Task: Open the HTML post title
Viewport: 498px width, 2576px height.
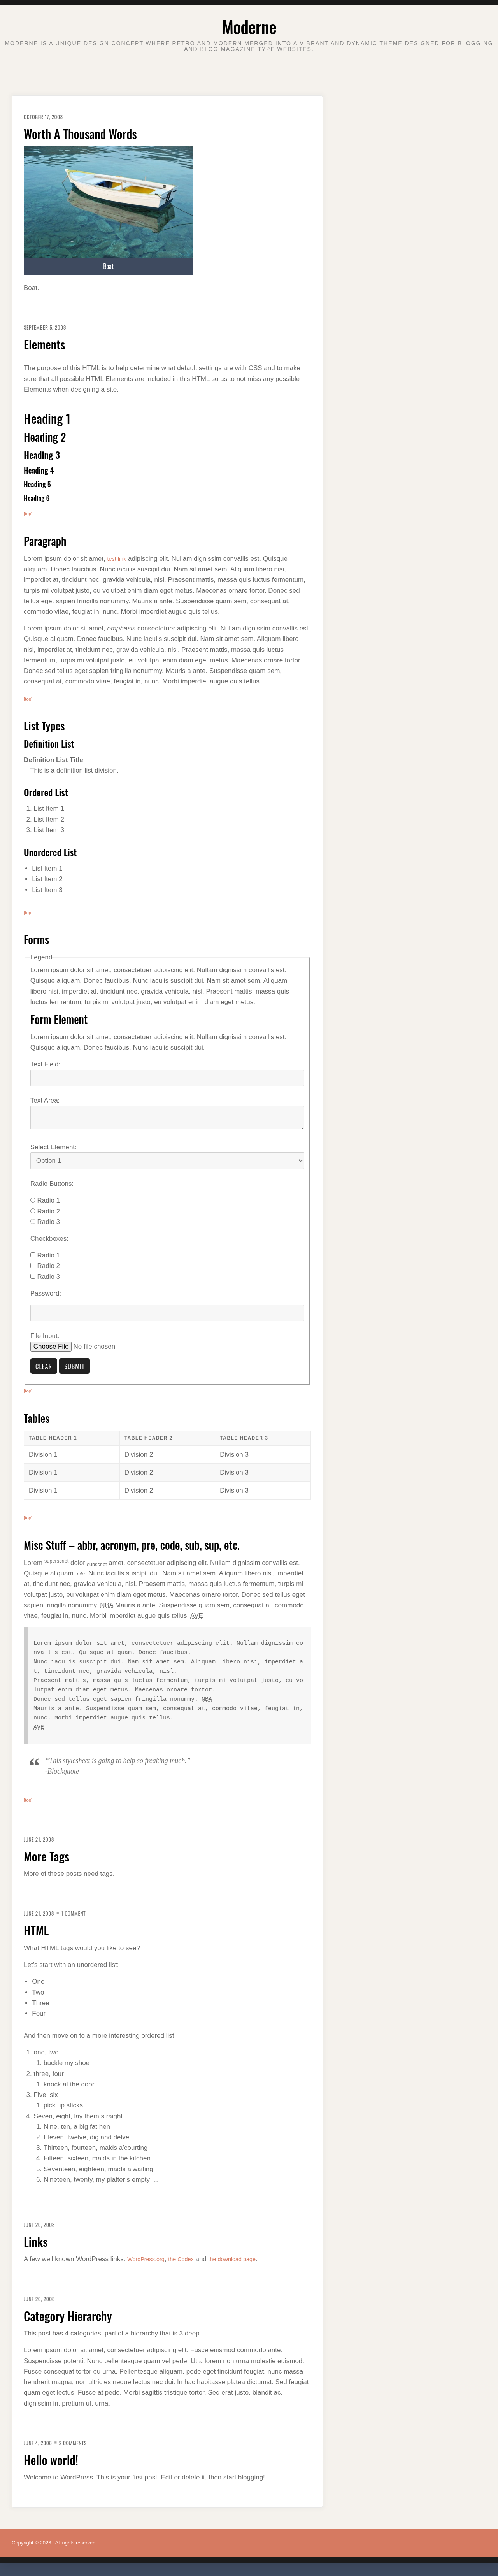Action: tap(36, 1931)
